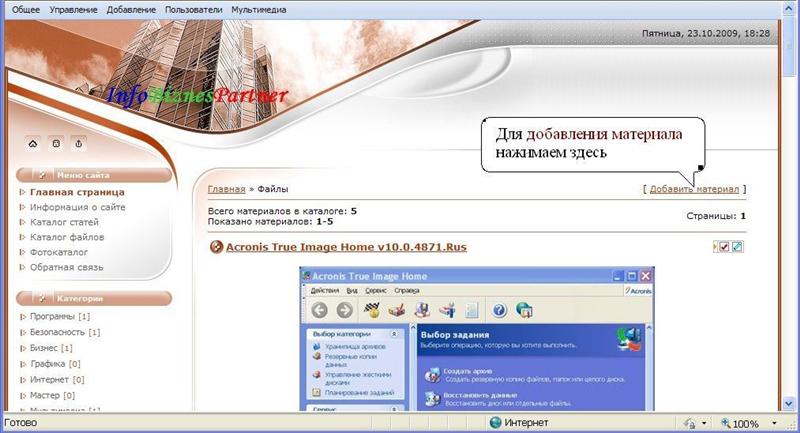The width and height of the screenshot is (800, 433).
Task: Open Информация о сайте page
Action: 78,207
